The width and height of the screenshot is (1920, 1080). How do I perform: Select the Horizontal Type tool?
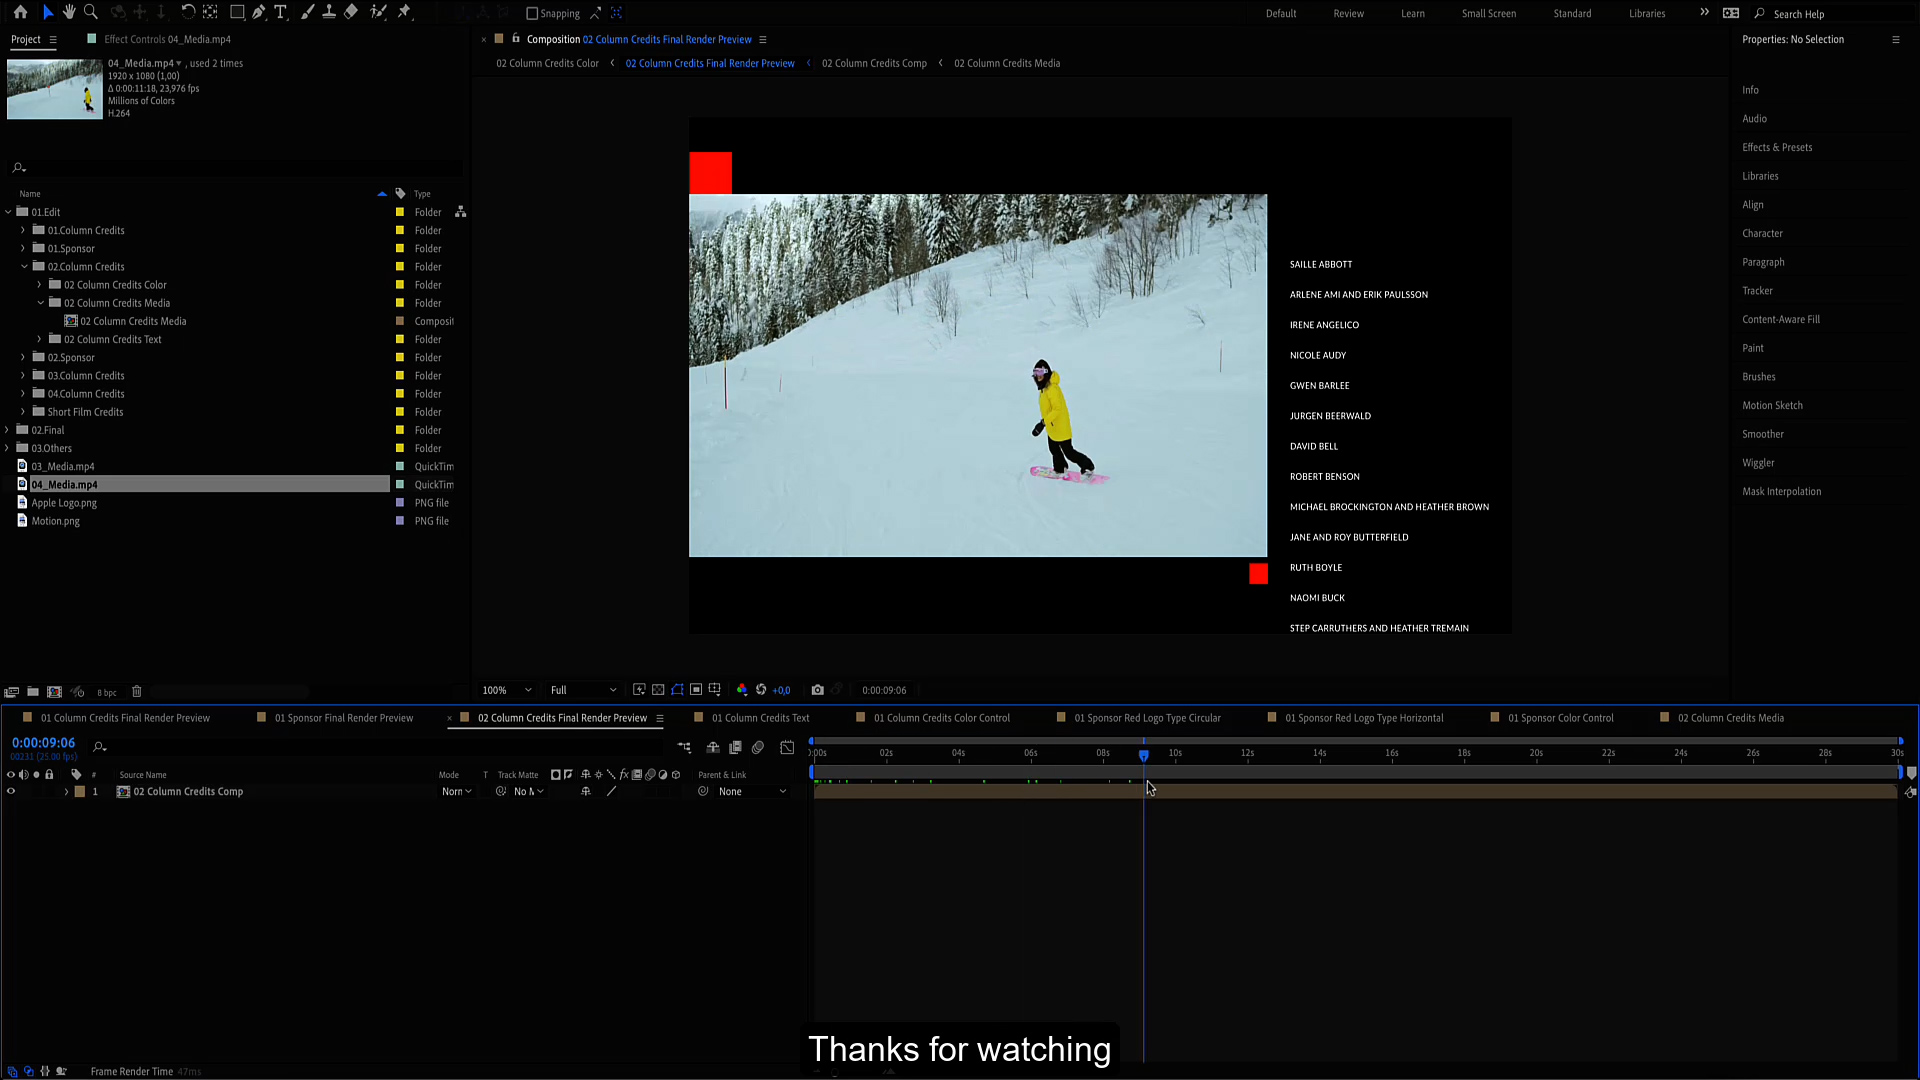(281, 12)
